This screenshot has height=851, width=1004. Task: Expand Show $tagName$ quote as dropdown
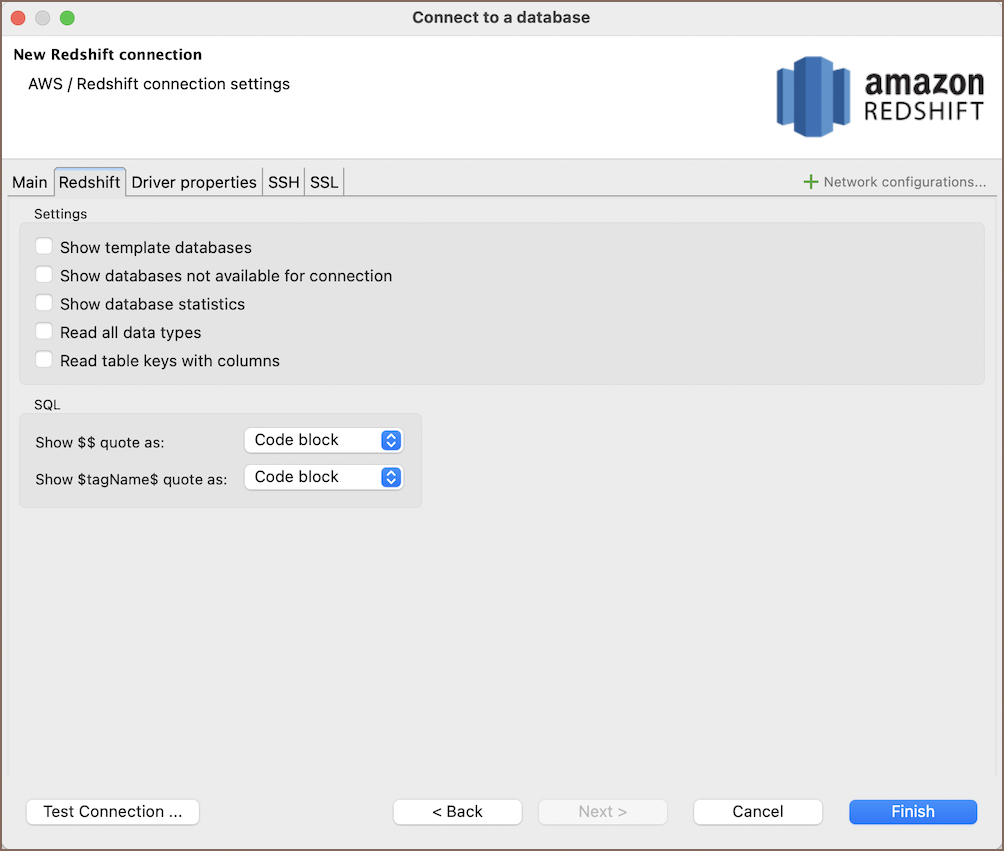point(323,477)
